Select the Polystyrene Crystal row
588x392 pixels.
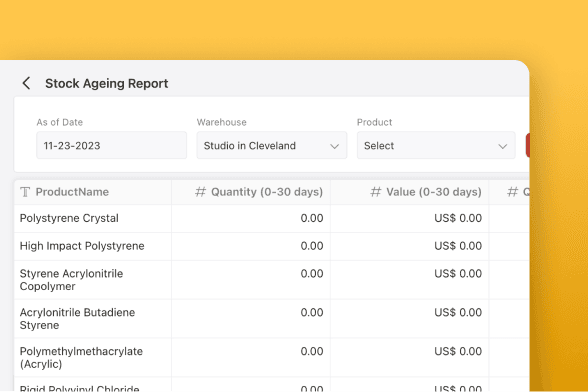(x=272, y=218)
